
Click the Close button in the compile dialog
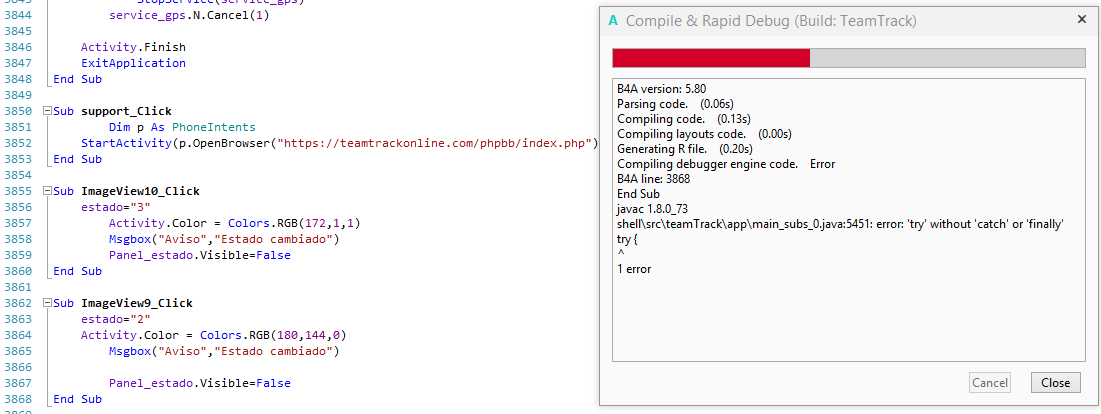click(1055, 383)
